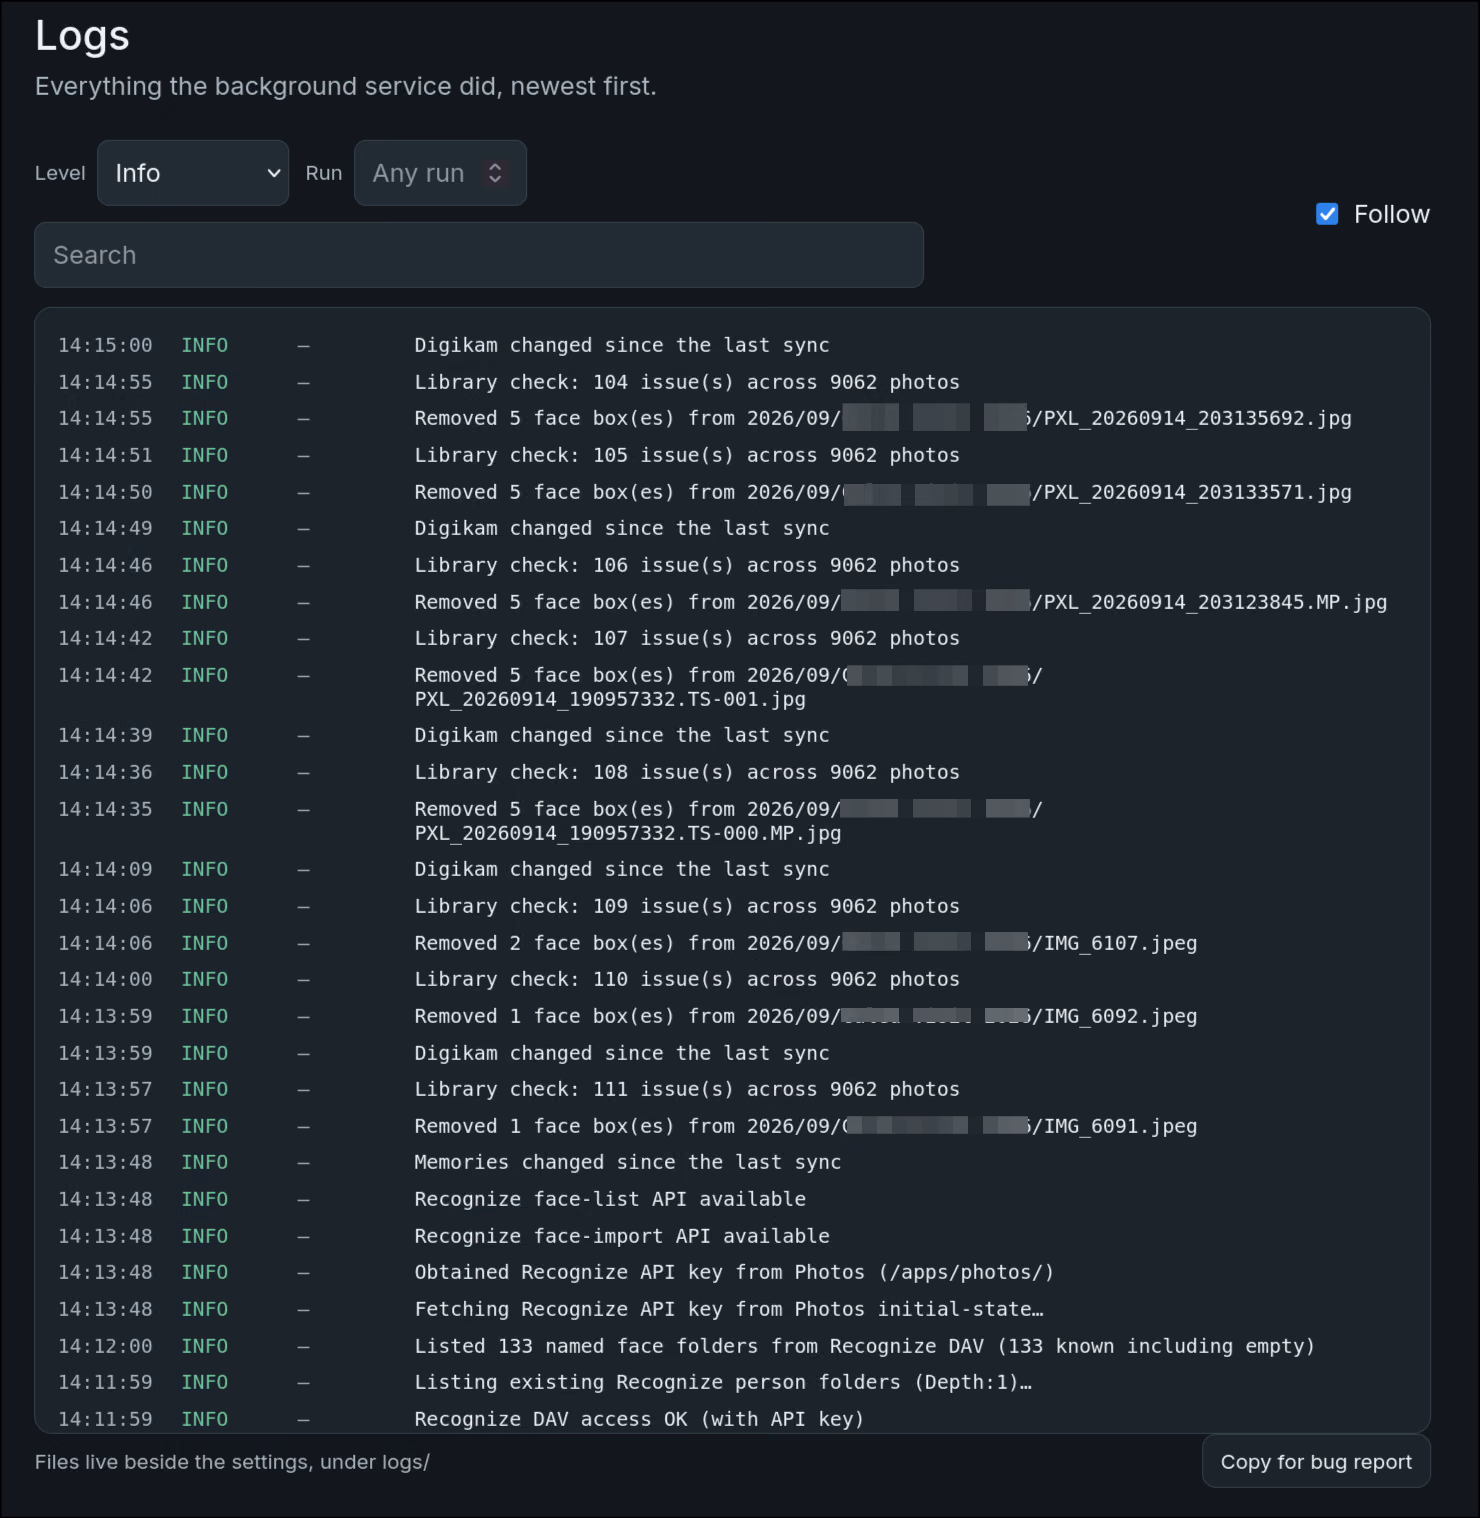Image resolution: width=1480 pixels, height=1518 pixels.
Task: Select the log line with 104 issue(s)
Action: (732, 382)
